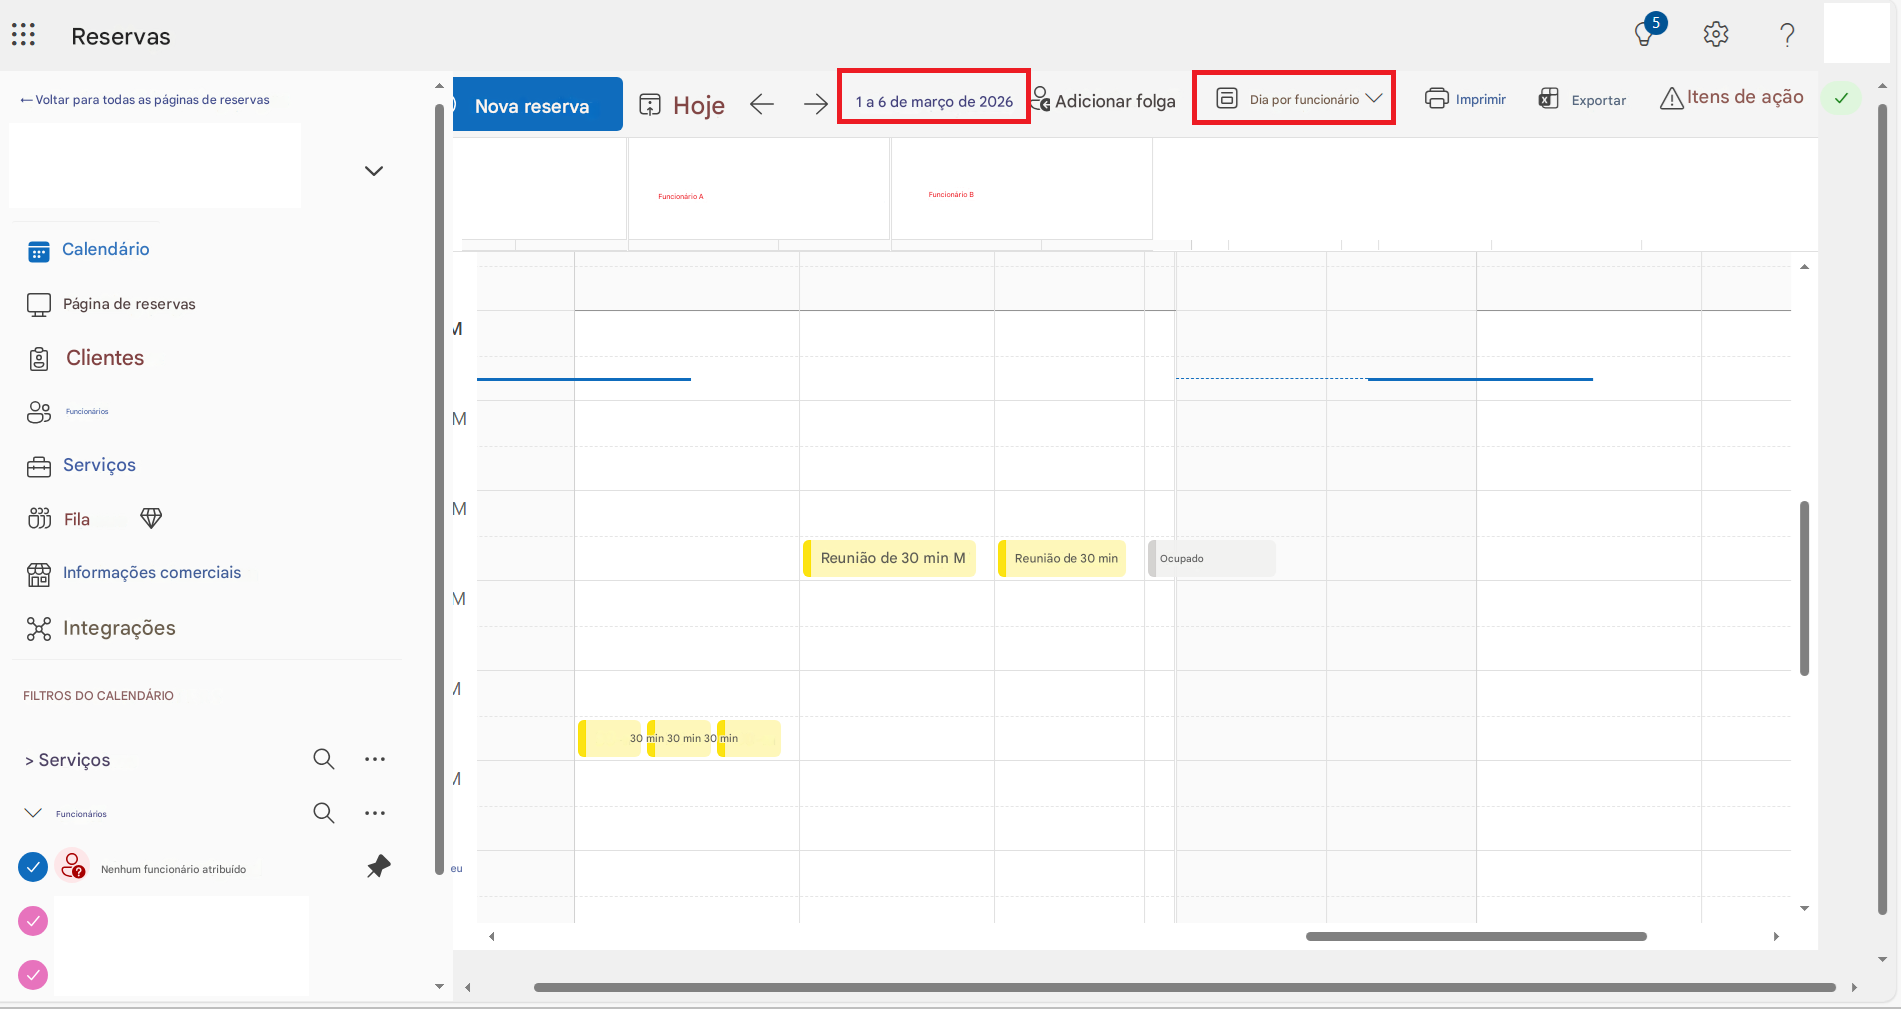The image size is (1901, 1009).
Task: Click Imprimir
Action: (1481, 99)
